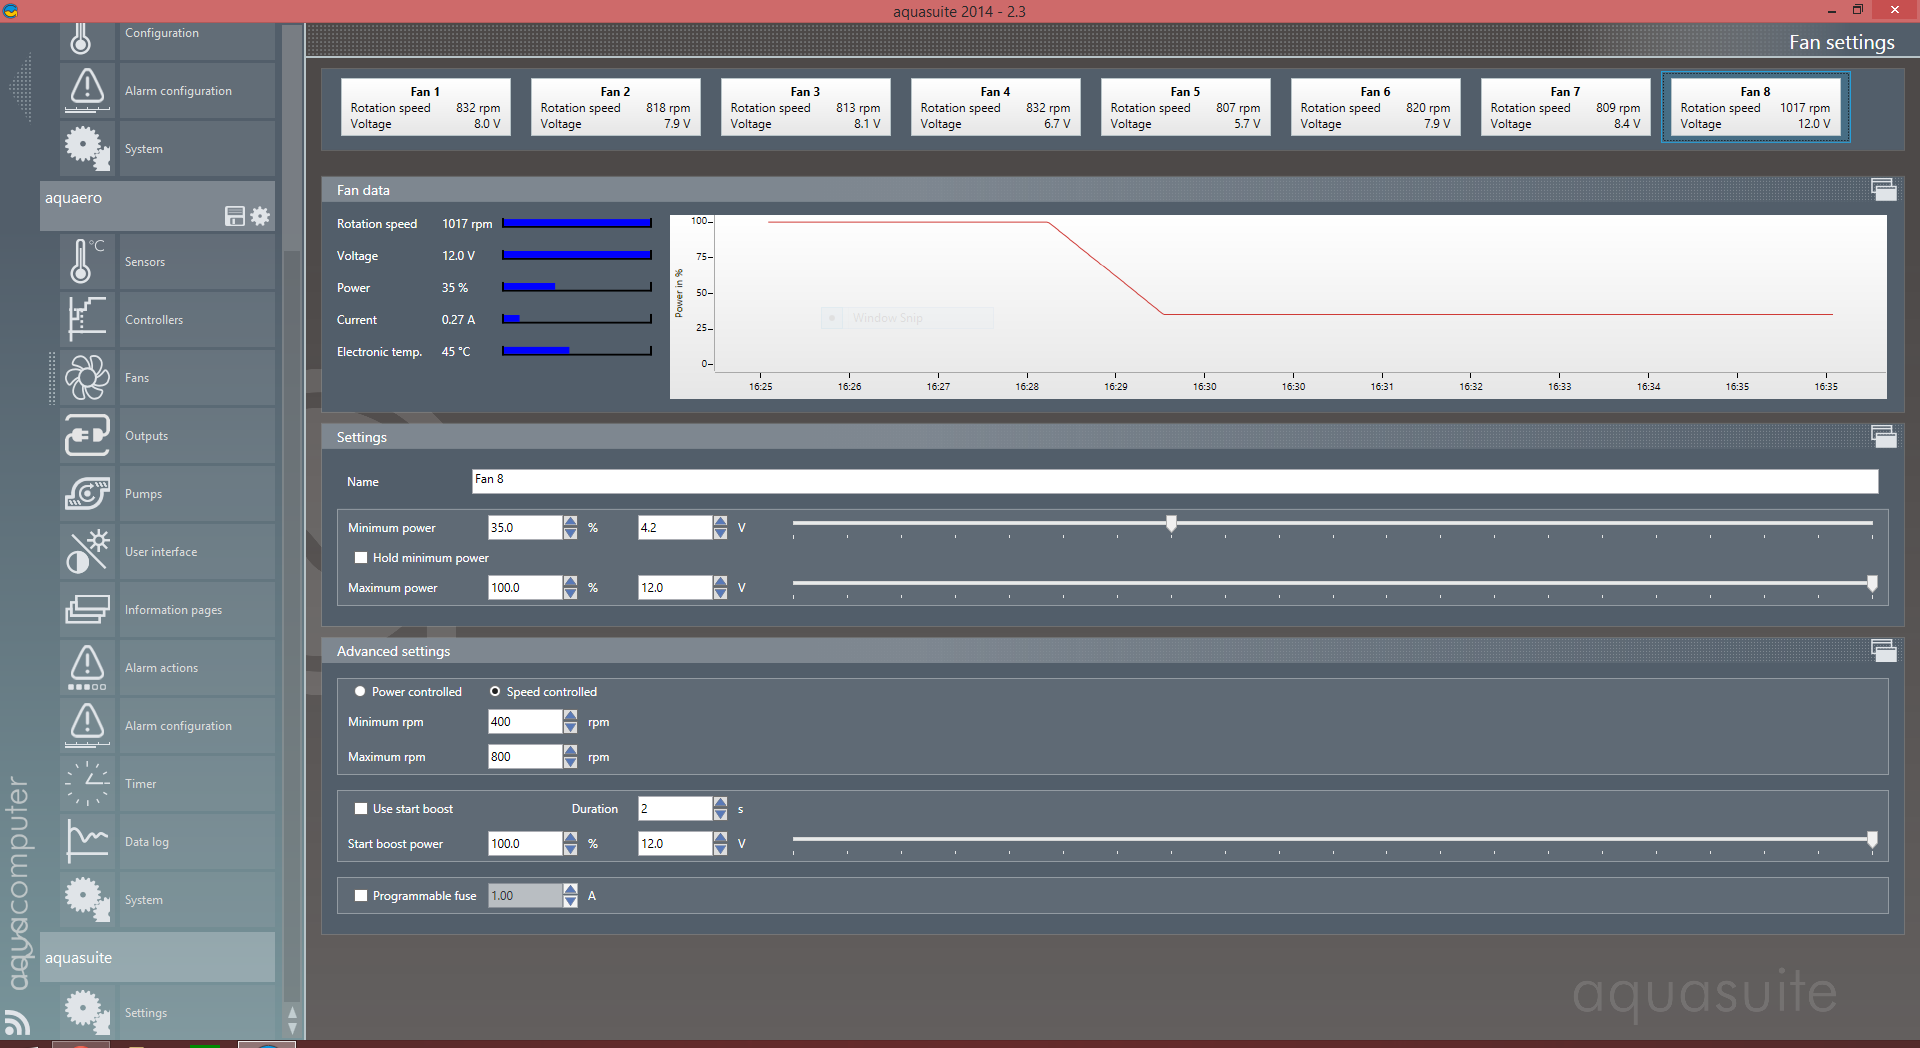1920x1048 pixels.
Task: Tick the Use start boost checkbox
Action: [361, 809]
